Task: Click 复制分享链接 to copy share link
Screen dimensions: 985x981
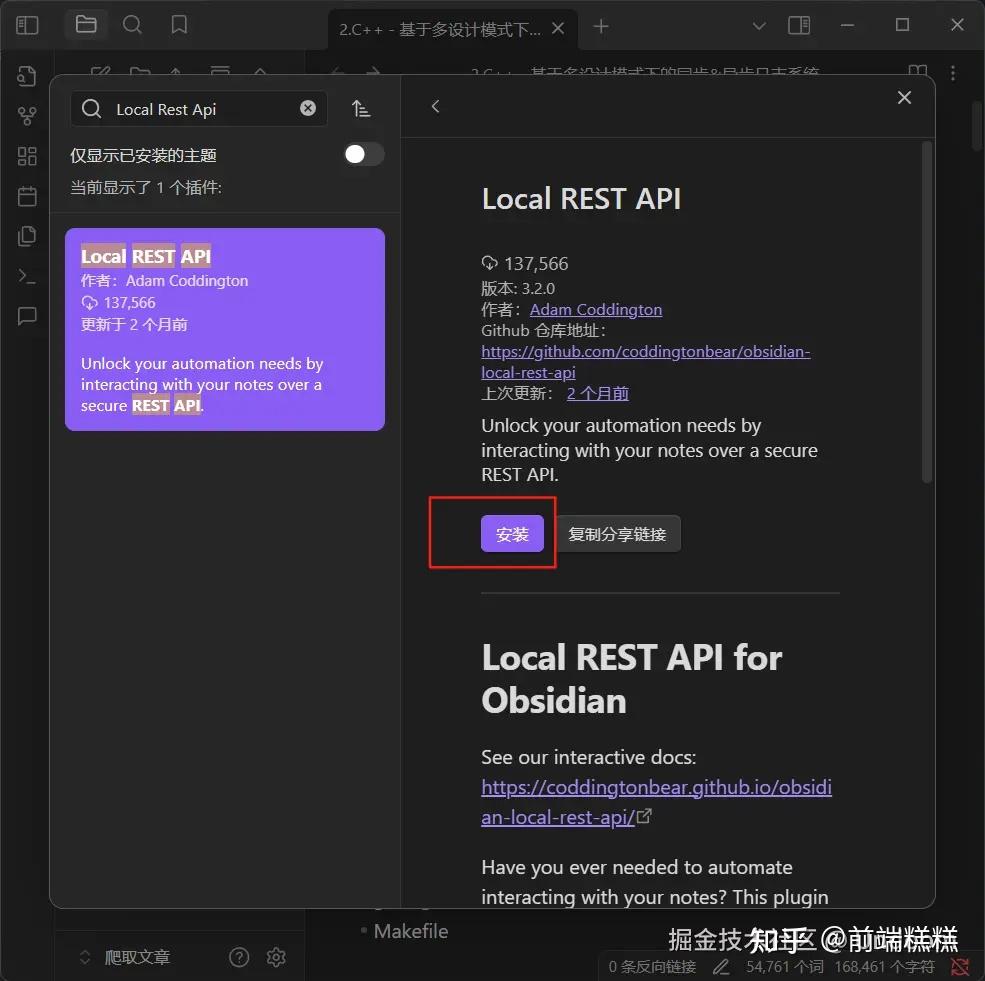Action: [618, 533]
